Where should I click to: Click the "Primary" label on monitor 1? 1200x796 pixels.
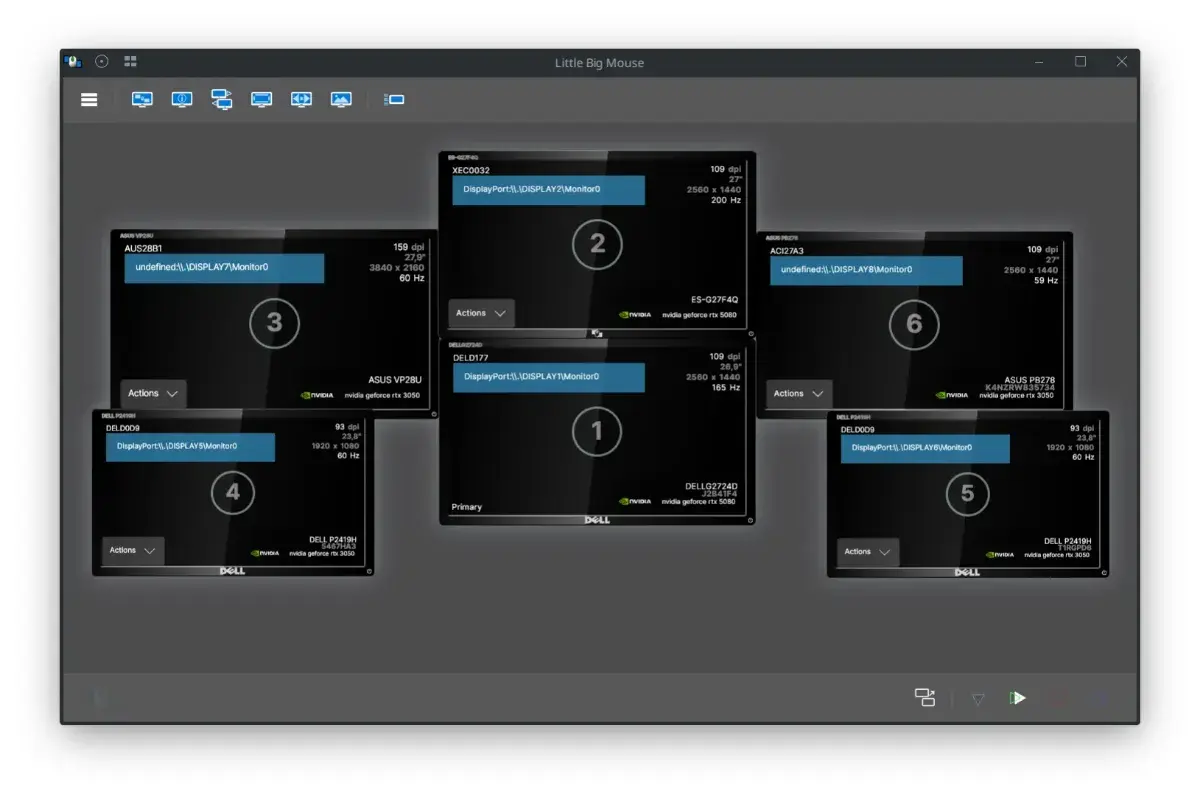coord(467,507)
